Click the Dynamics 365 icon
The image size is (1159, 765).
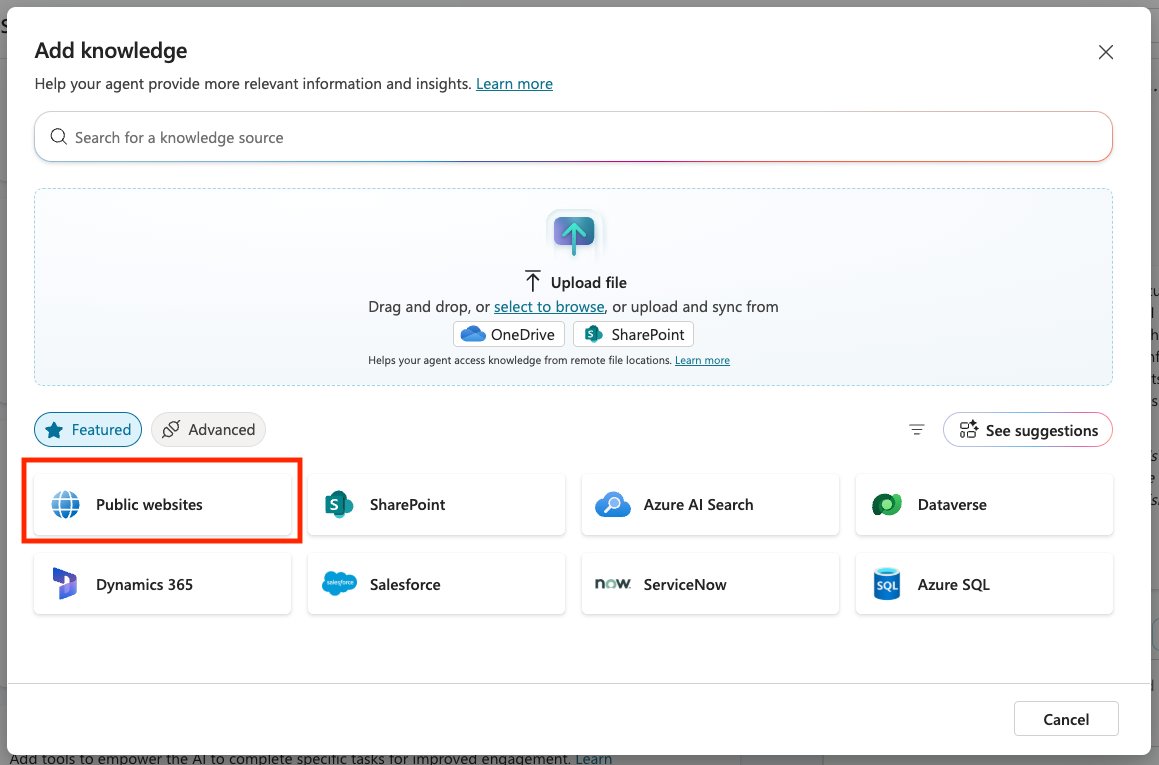[65, 584]
